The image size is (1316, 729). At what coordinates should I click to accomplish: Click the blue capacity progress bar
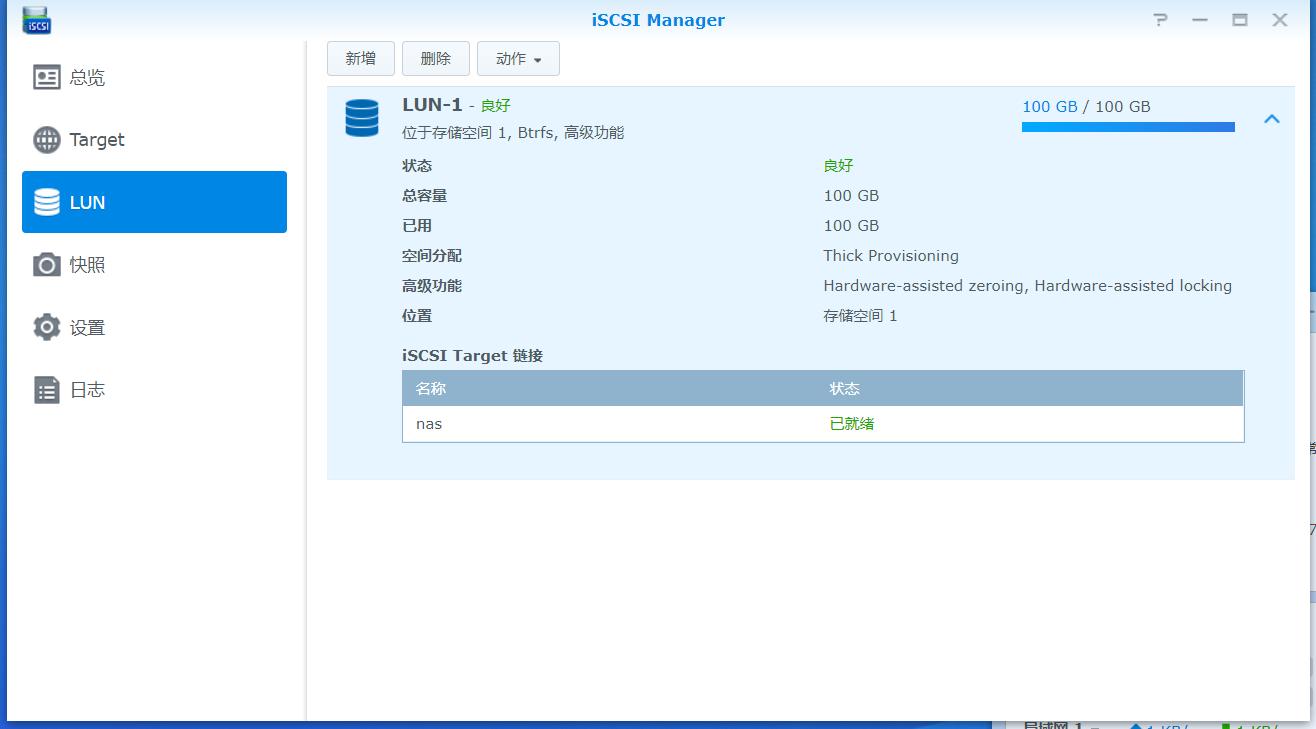coord(1127,127)
